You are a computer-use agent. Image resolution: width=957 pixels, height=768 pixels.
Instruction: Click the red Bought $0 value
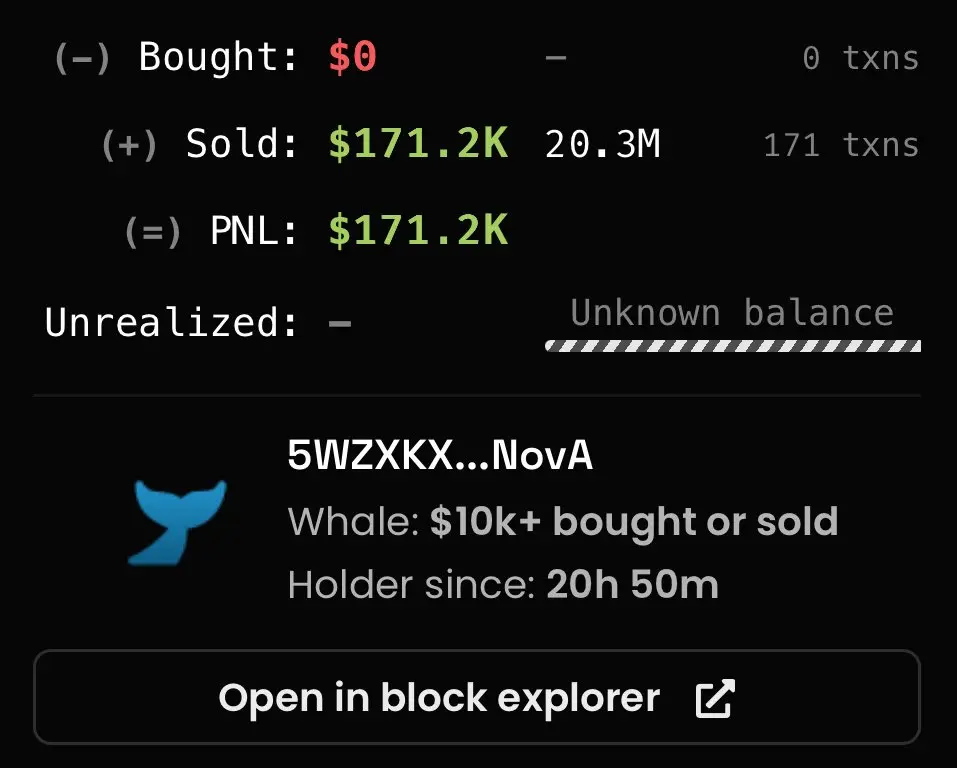point(352,57)
